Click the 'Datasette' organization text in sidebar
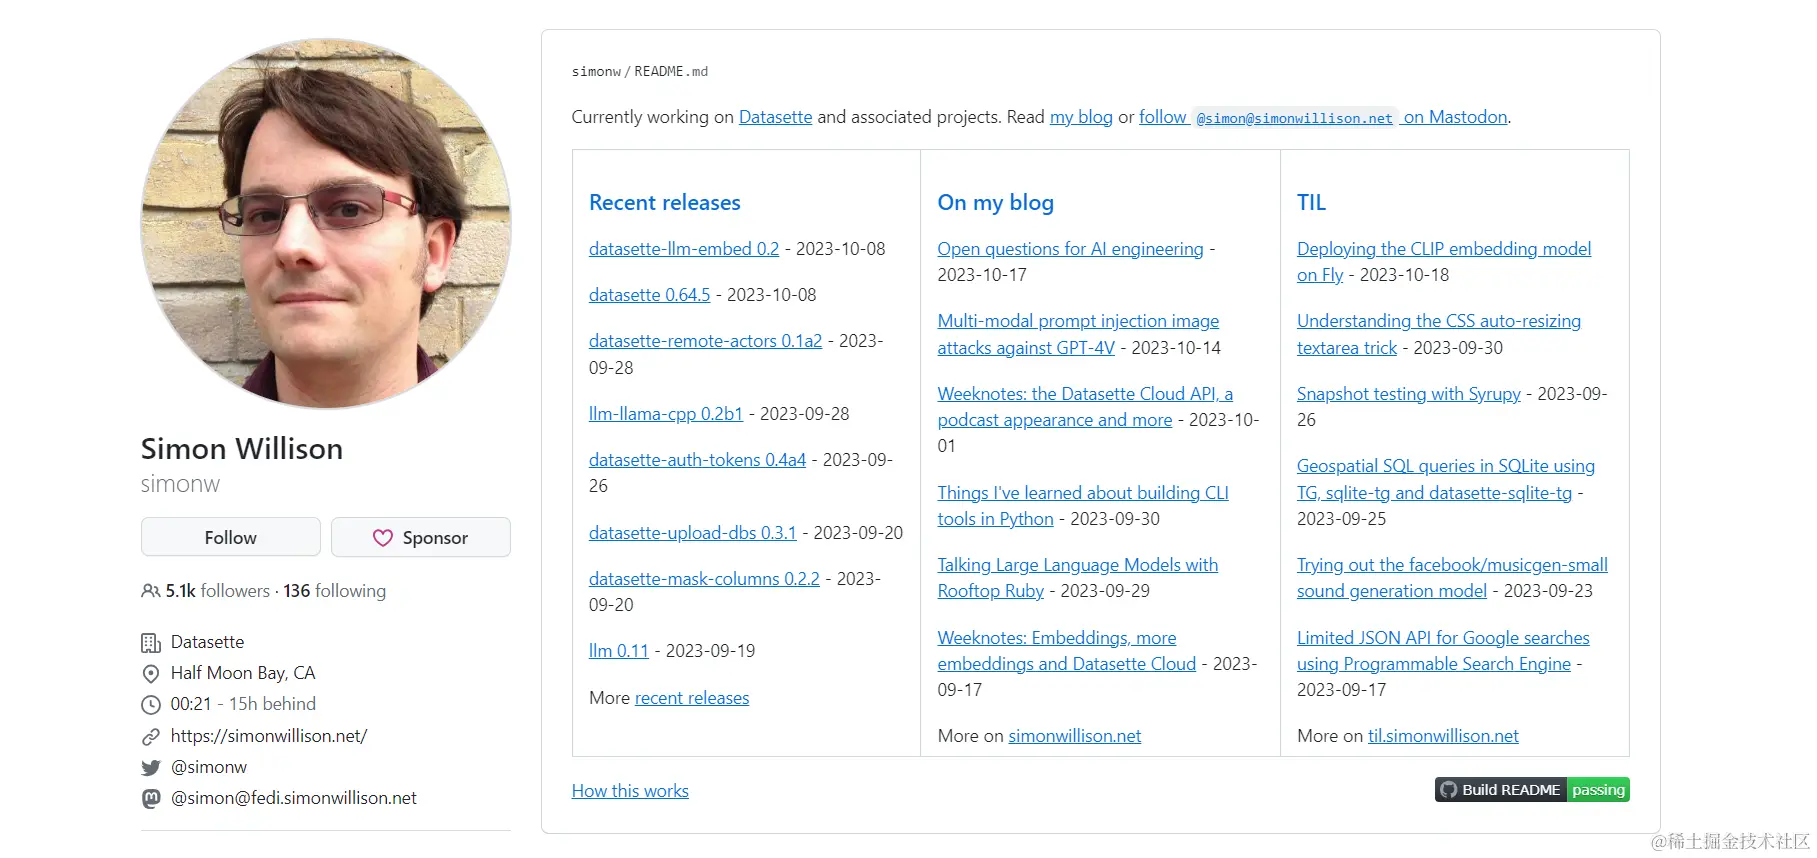Image resolution: width=1817 pixels, height=858 pixels. [207, 642]
